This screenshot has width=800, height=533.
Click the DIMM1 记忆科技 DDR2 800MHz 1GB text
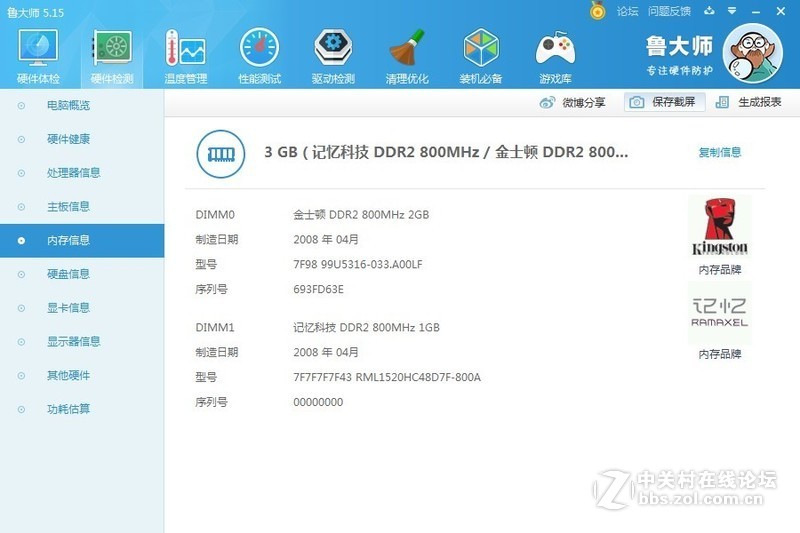coord(366,327)
